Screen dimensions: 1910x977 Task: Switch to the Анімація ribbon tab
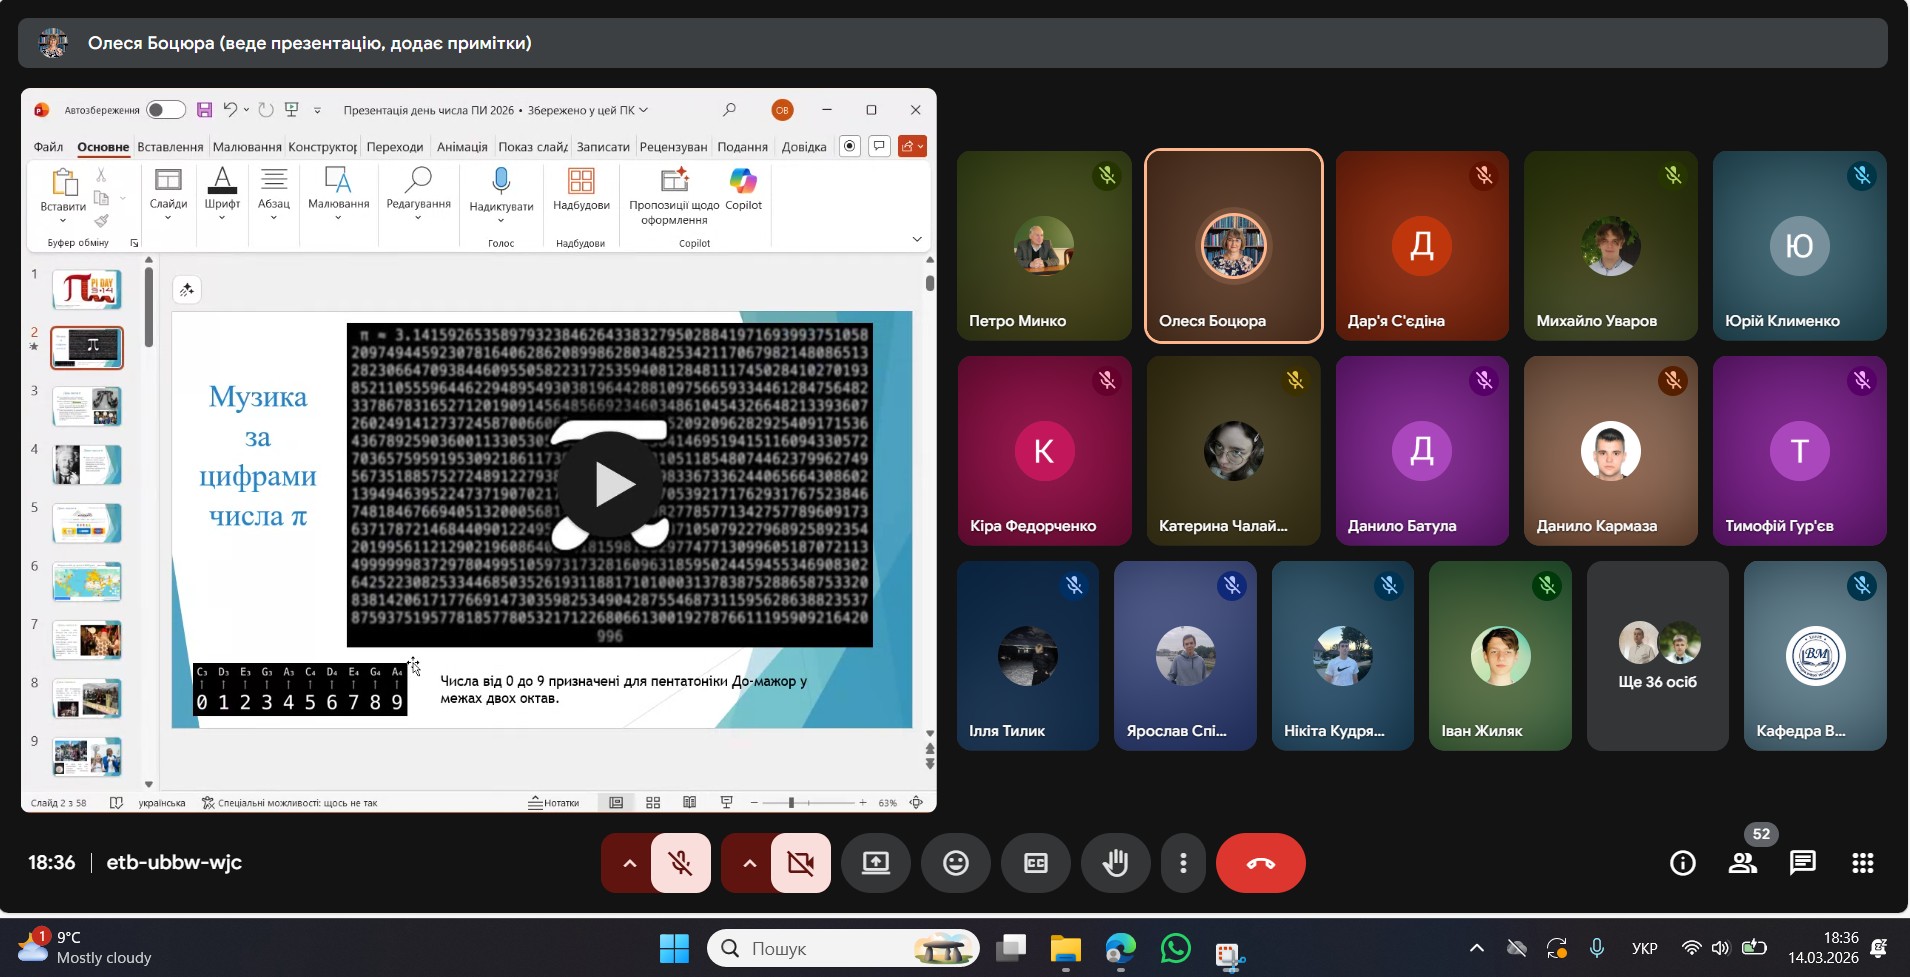pyautogui.click(x=462, y=147)
